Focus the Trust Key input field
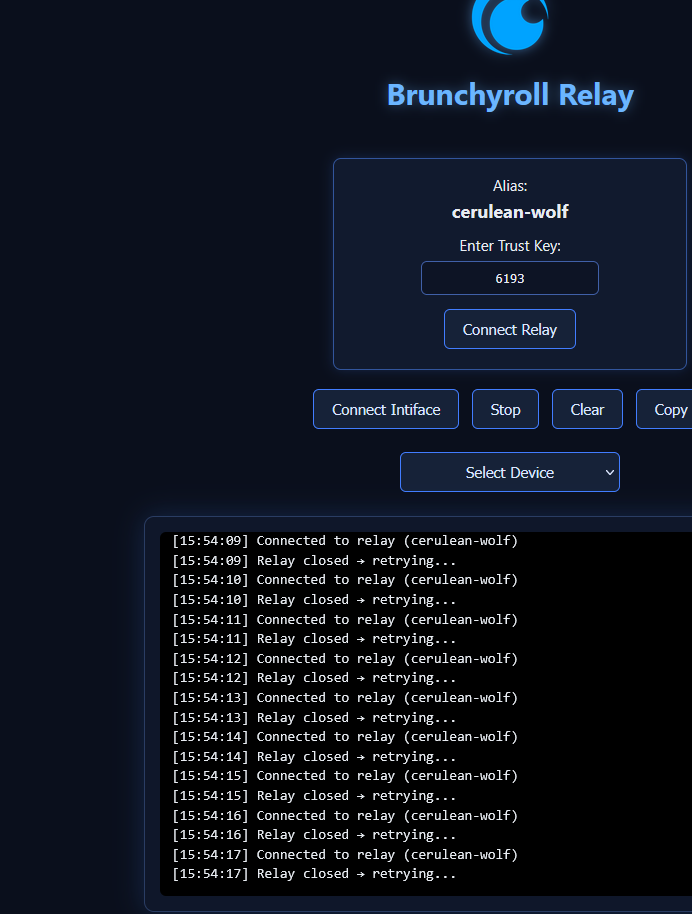This screenshot has width=692, height=914. coord(510,278)
